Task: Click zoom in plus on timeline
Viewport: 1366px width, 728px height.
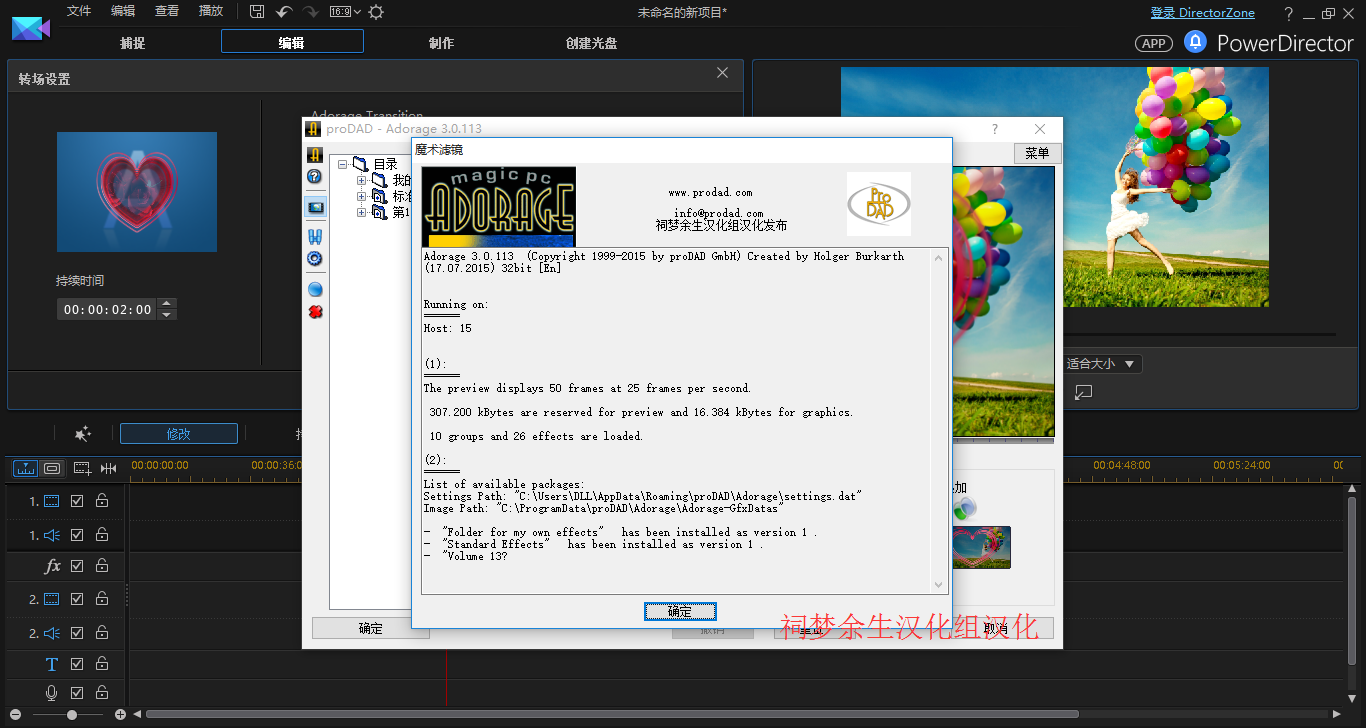Action: pos(120,714)
